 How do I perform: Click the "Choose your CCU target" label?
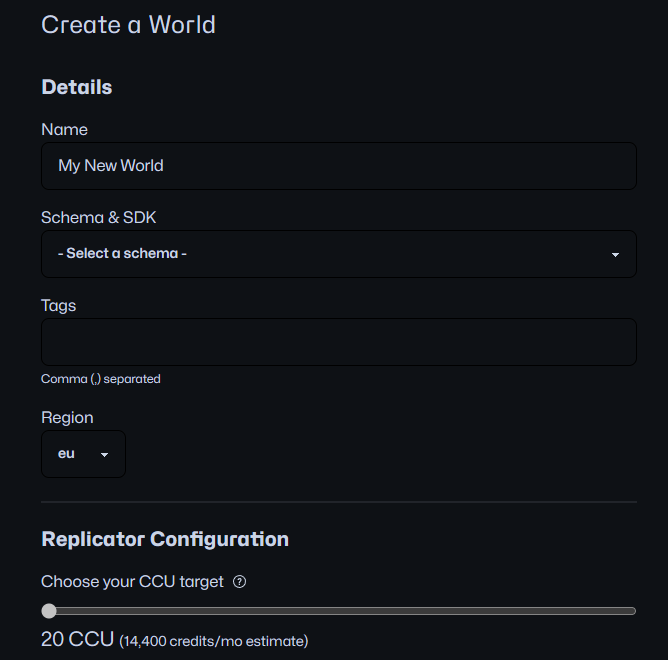132,582
